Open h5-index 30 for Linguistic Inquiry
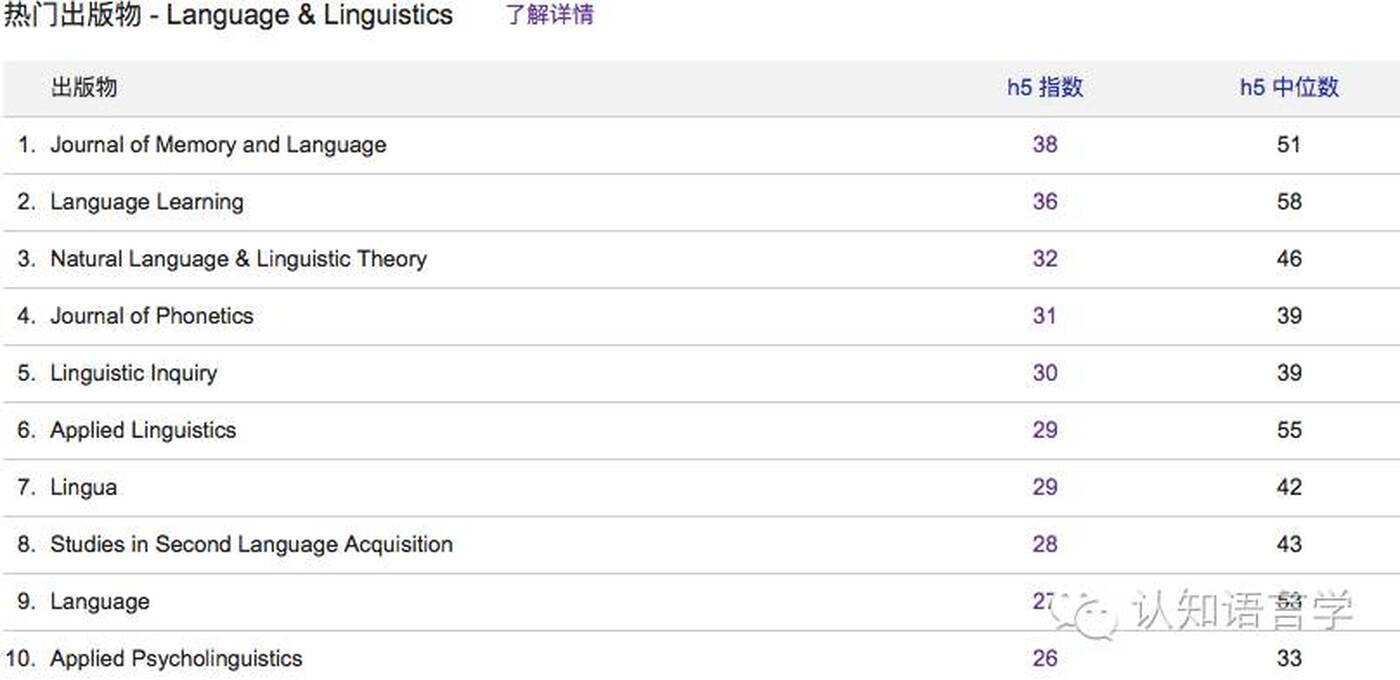 [x=1045, y=372]
